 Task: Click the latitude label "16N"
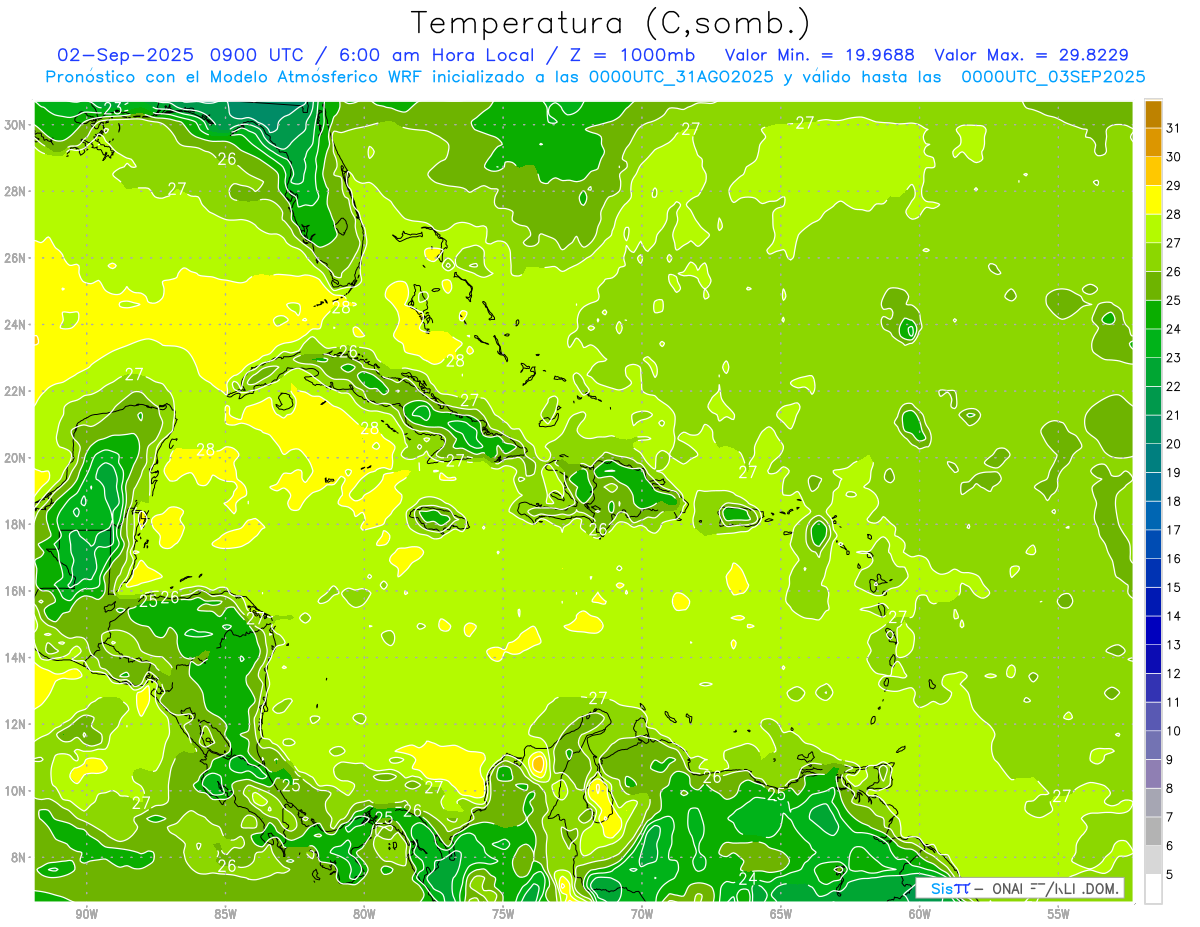[x=15, y=591]
